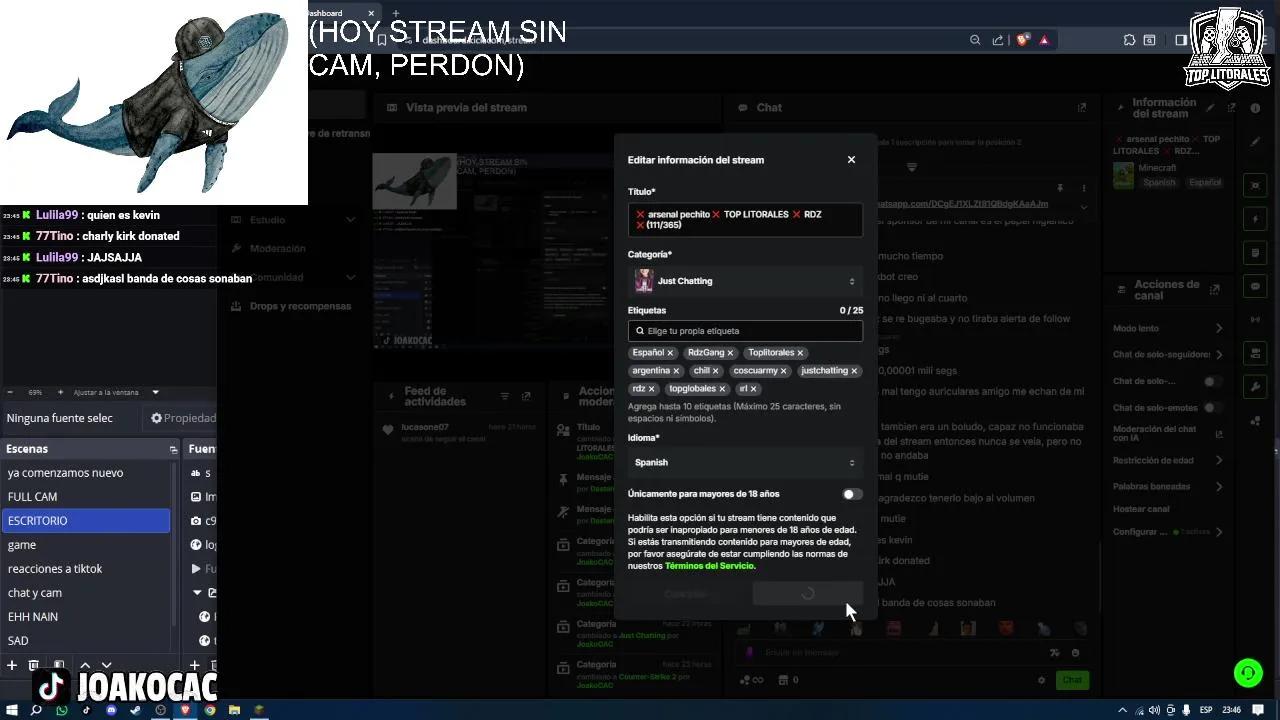The image size is (1280, 720).
Task: Open Moderación del chat con IA
Action: click(x=1168, y=434)
